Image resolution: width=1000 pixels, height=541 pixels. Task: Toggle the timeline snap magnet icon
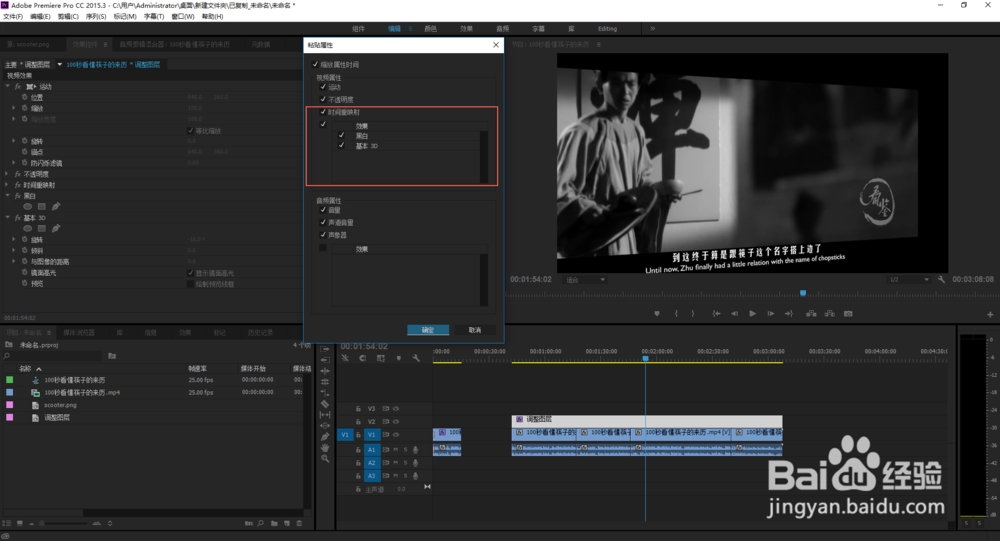pyautogui.click(x=362, y=358)
